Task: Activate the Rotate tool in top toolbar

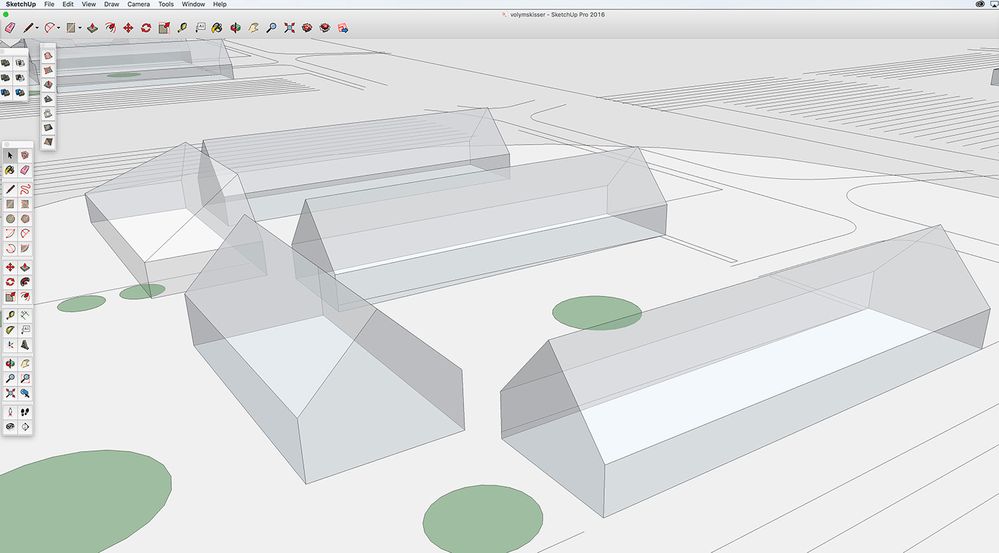Action: [x=146, y=28]
